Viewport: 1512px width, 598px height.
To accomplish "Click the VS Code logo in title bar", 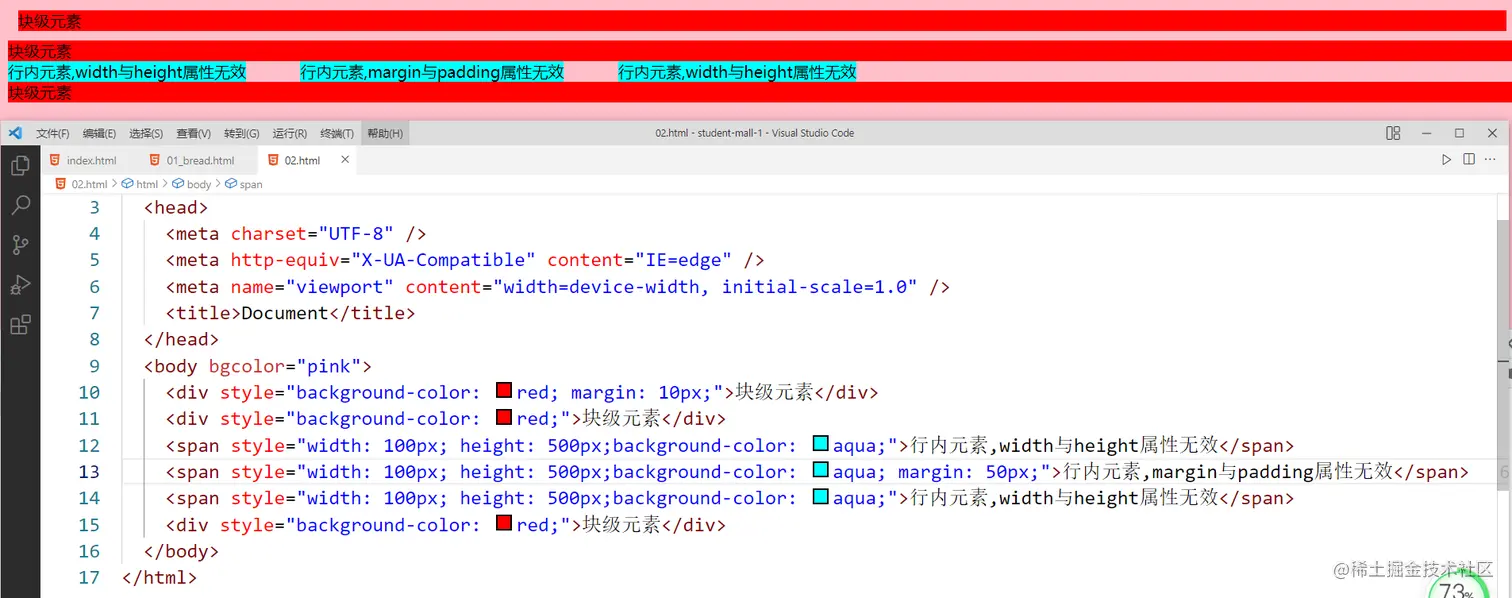I will [15, 133].
